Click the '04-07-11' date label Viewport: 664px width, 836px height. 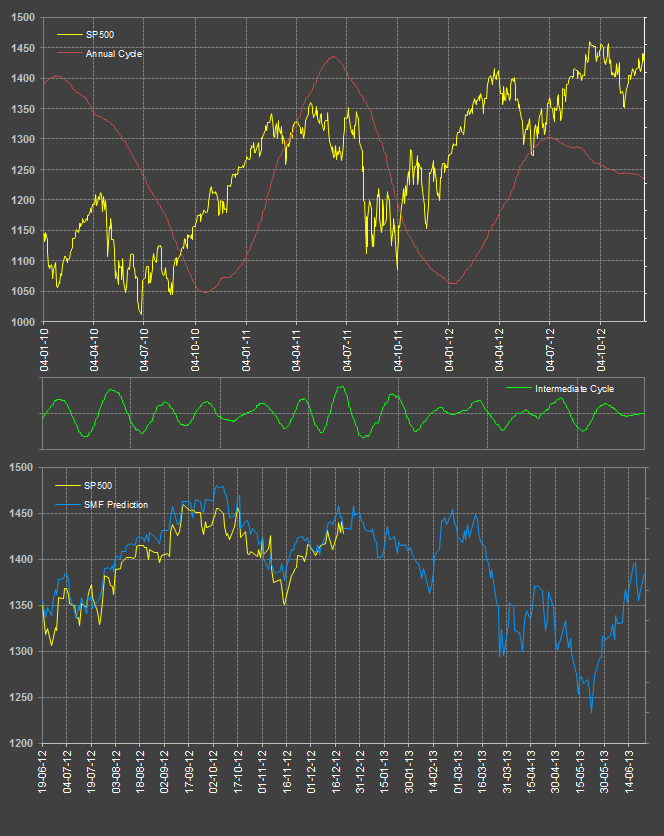tap(347, 350)
